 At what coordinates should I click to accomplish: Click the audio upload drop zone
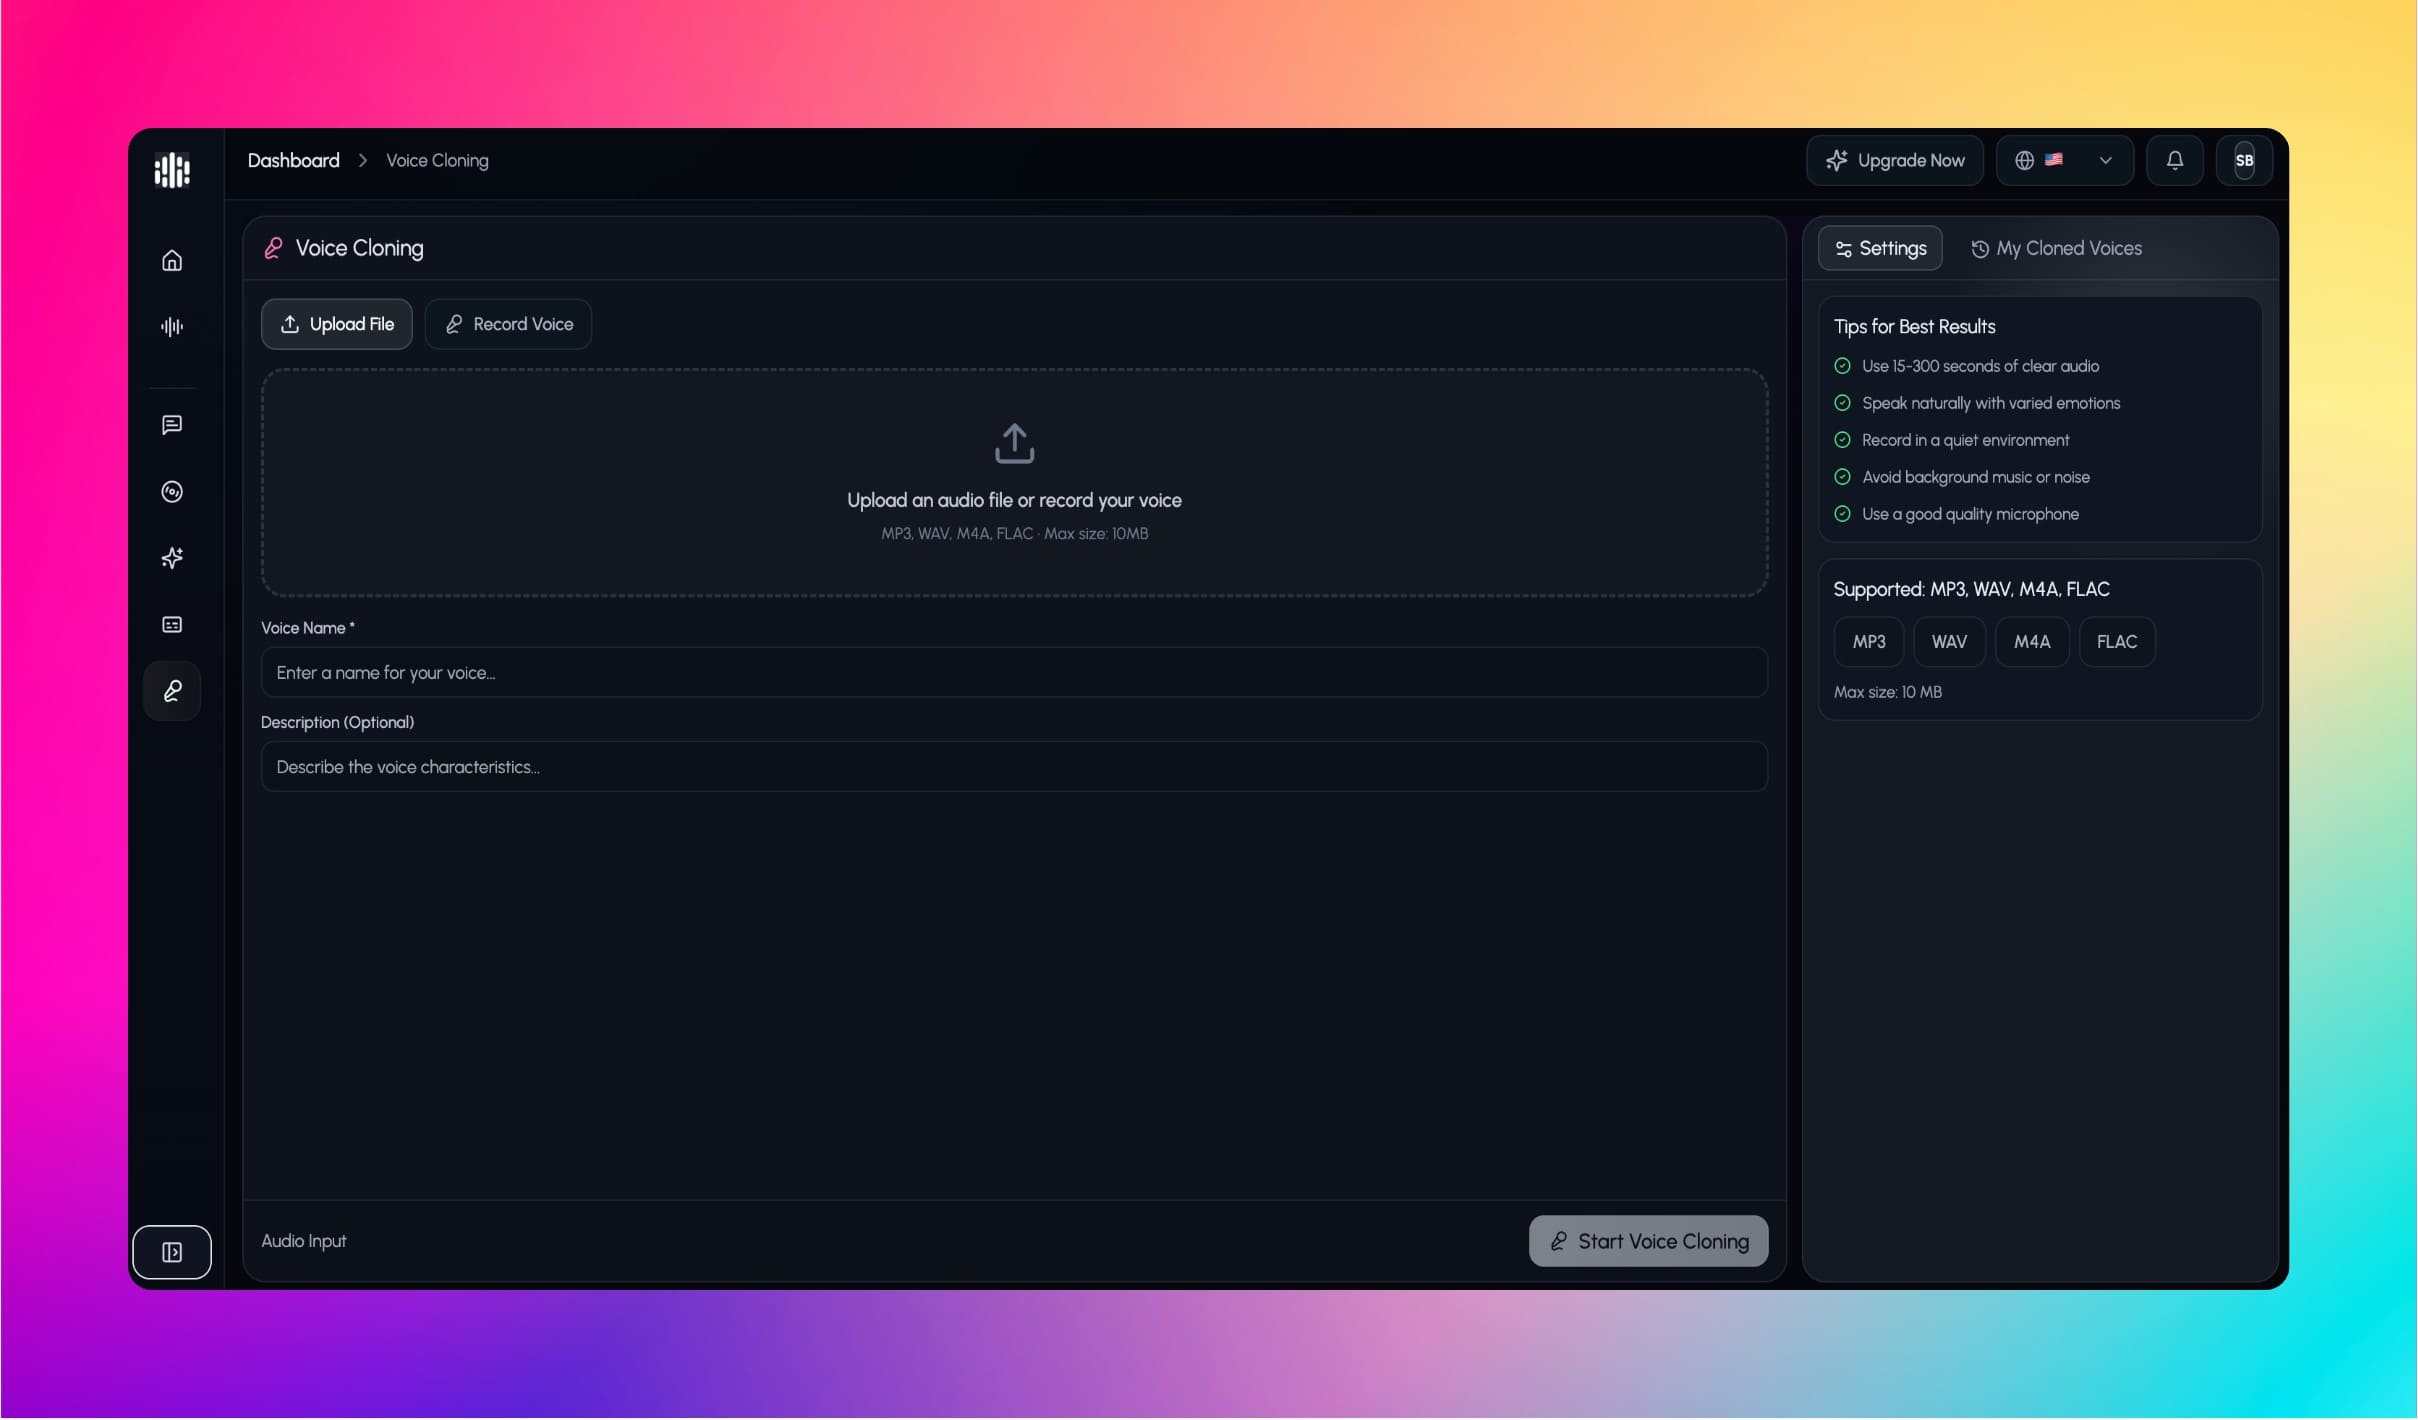tap(1014, 482)
